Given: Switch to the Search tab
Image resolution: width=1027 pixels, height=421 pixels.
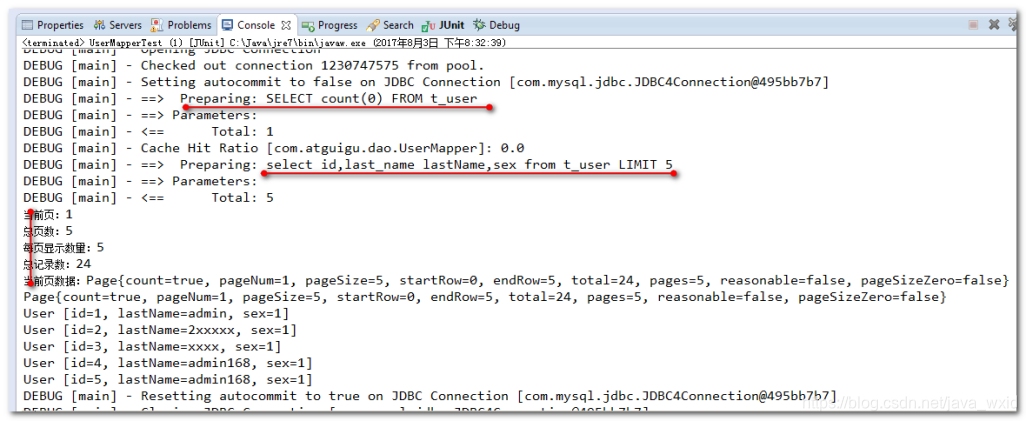Looking at the screenshot, I should pos(390,26).
